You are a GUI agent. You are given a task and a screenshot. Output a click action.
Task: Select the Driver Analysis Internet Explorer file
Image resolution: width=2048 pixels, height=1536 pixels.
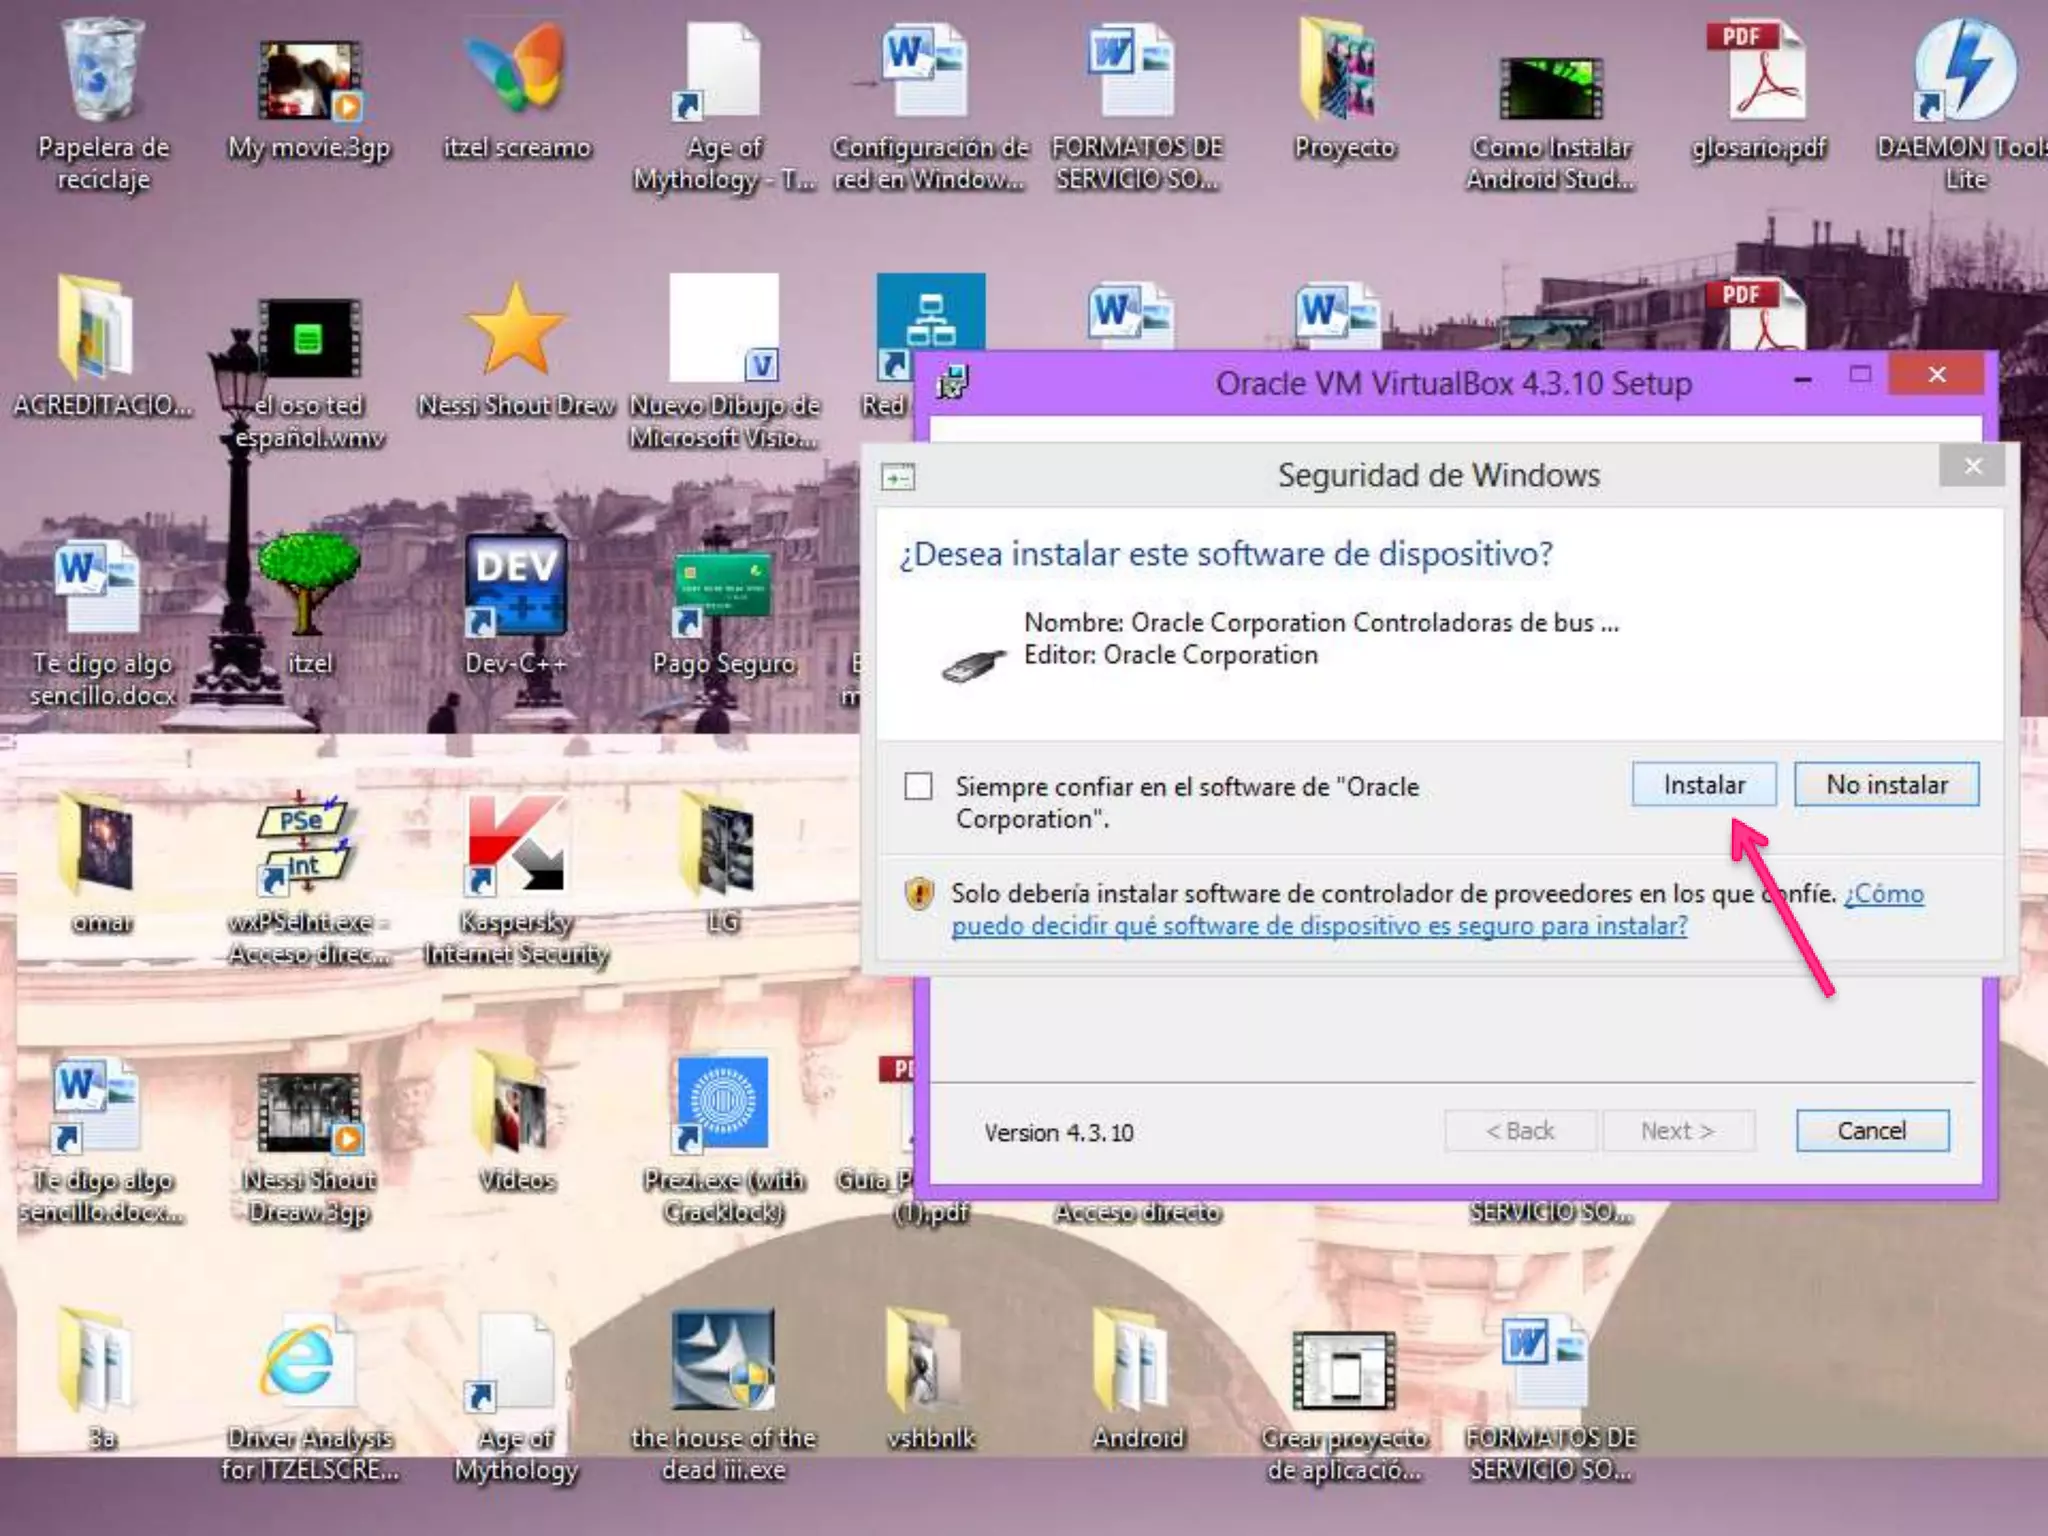305,1362
